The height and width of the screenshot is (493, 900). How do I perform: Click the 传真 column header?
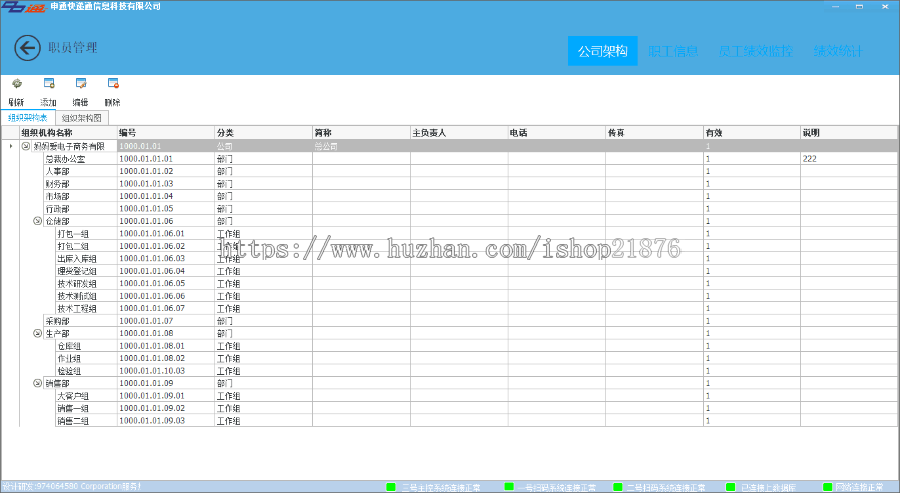coord(654,133)
